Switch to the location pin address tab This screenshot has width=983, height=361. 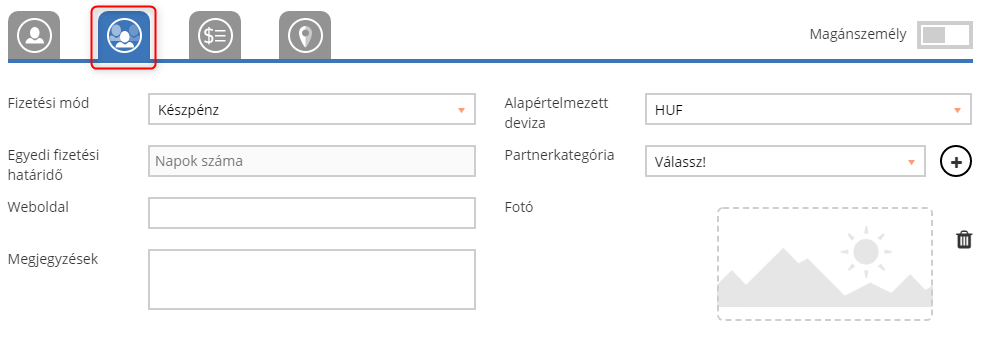click(305, 36)
